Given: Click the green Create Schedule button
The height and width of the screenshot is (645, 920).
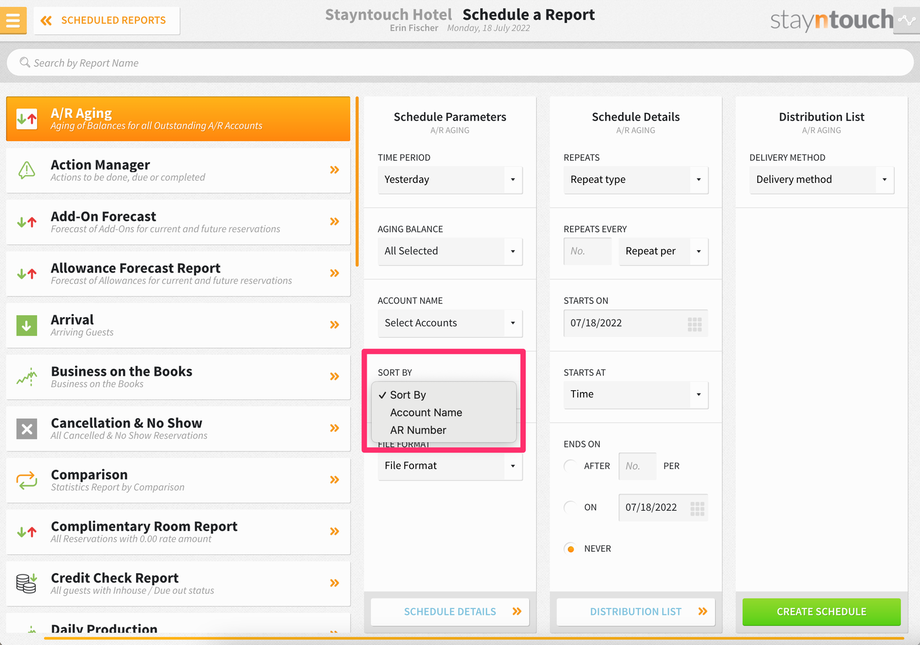Looking at the screenshot, I should pyautogui.click(x=821, y=612).
